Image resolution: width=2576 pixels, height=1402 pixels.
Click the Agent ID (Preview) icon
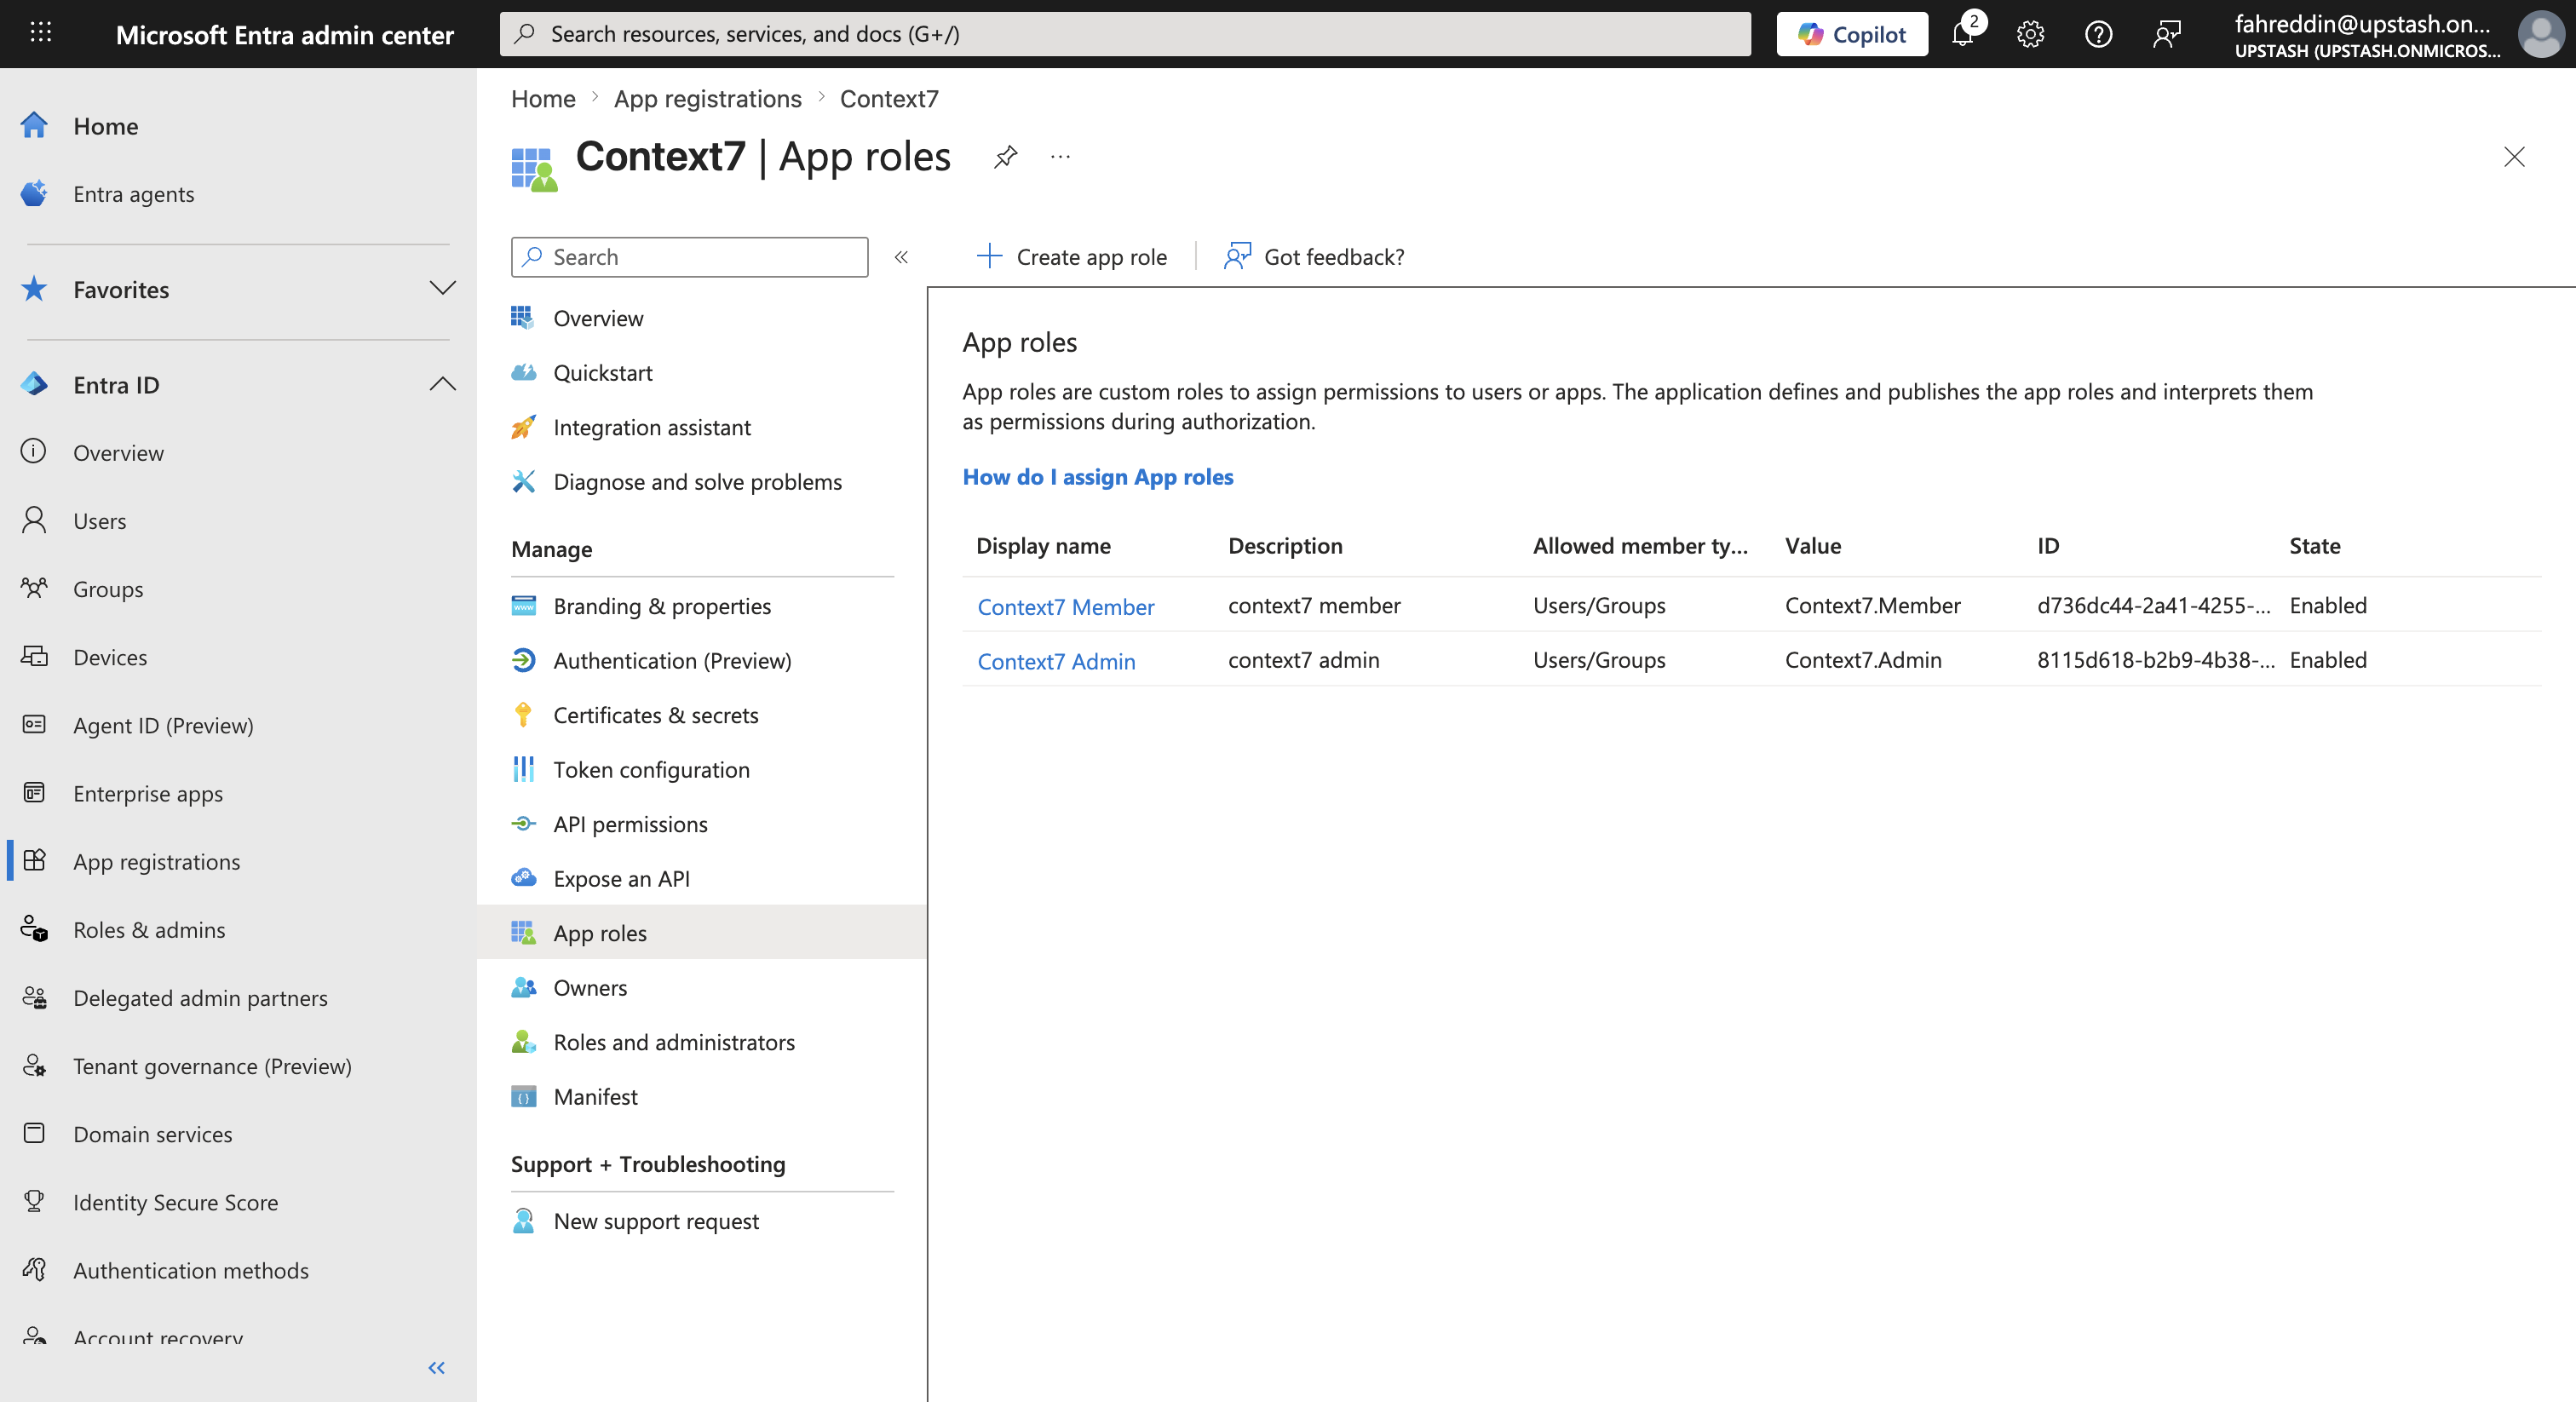click(x=34, y=724)
